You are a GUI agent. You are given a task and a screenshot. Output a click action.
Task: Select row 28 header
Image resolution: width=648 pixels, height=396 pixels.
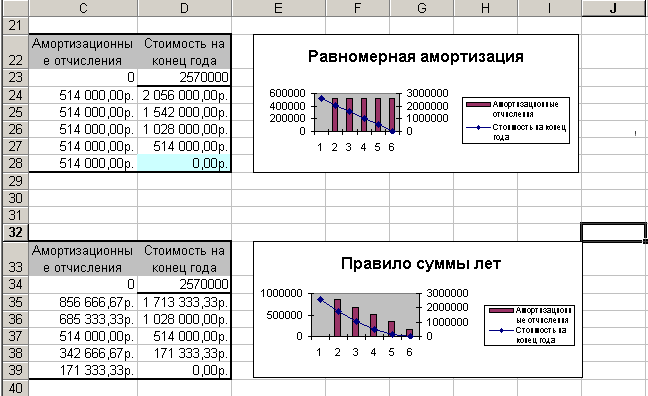pos(15,163)
